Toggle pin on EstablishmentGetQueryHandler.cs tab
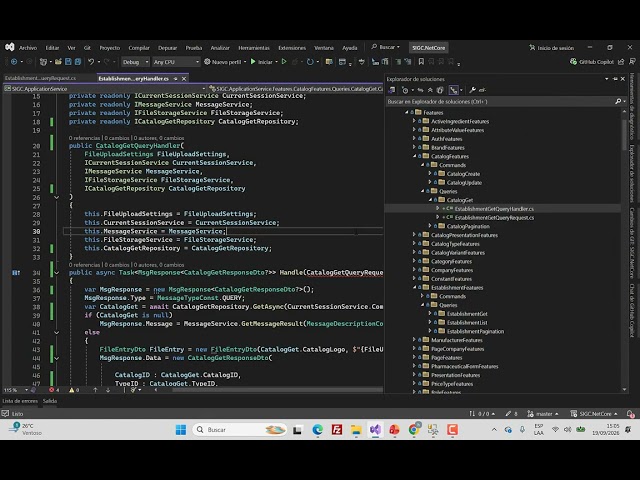This screenshot has width=640, height=480. tap(176, 78)
